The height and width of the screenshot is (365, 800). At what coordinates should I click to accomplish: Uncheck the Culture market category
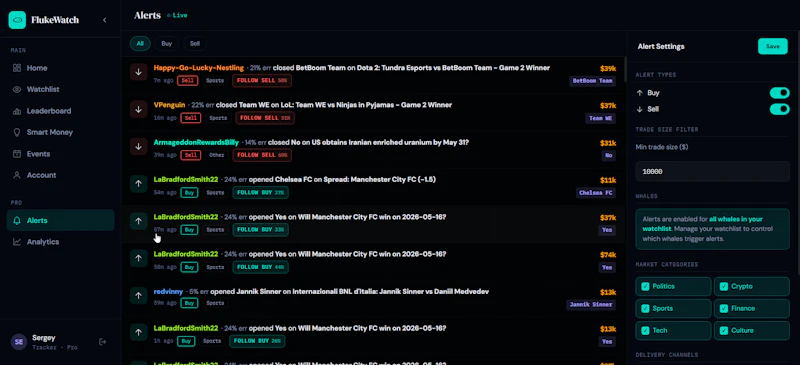pyautogui.click(x=752, y=330)
